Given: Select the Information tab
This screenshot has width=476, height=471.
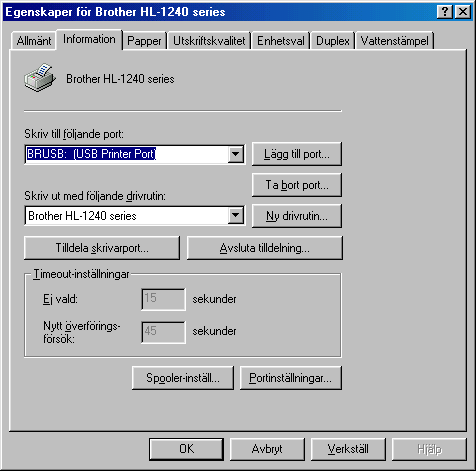Looking at the screenshot, I should coord(89,39).
